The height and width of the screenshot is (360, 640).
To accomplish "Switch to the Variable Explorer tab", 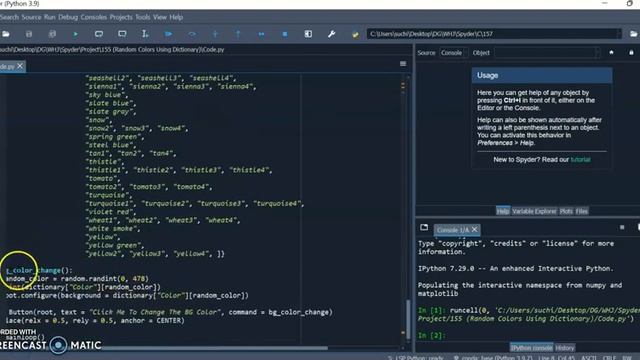I will (534, 211).
